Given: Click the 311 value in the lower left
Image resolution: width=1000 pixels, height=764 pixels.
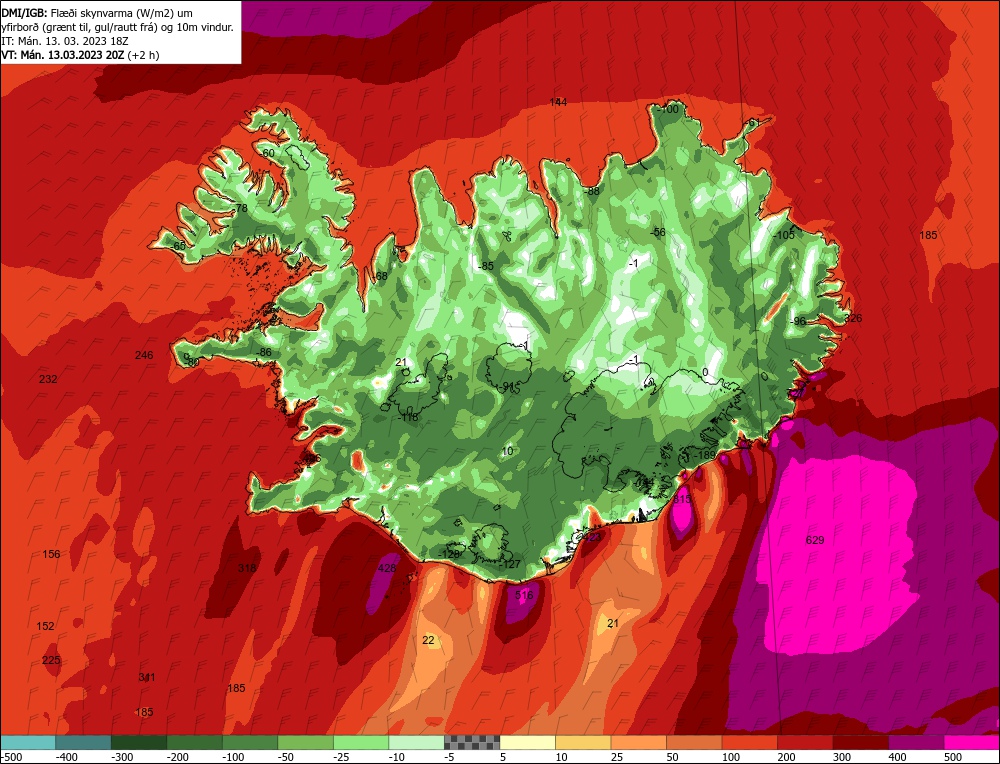Looking at the screenshot, I should 147,677.
